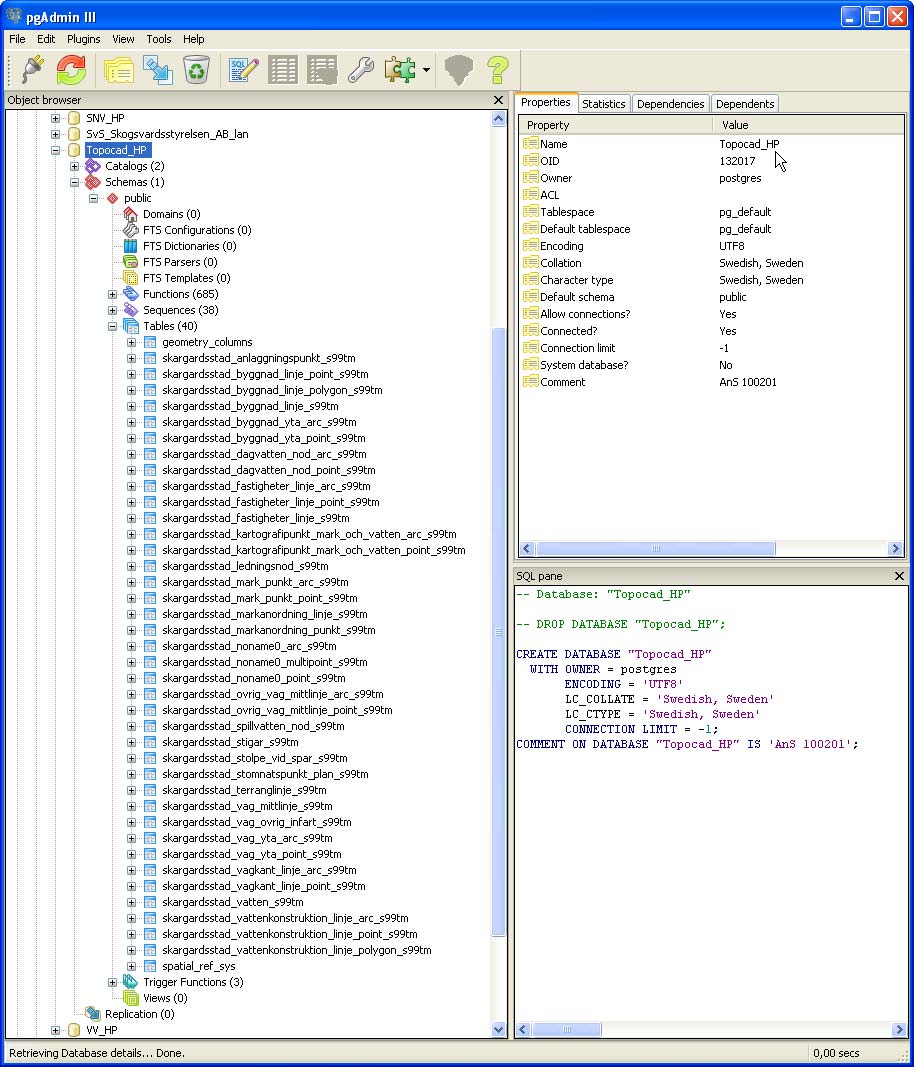
Task: Click the Trigger Functions icon
Action: 131,982
